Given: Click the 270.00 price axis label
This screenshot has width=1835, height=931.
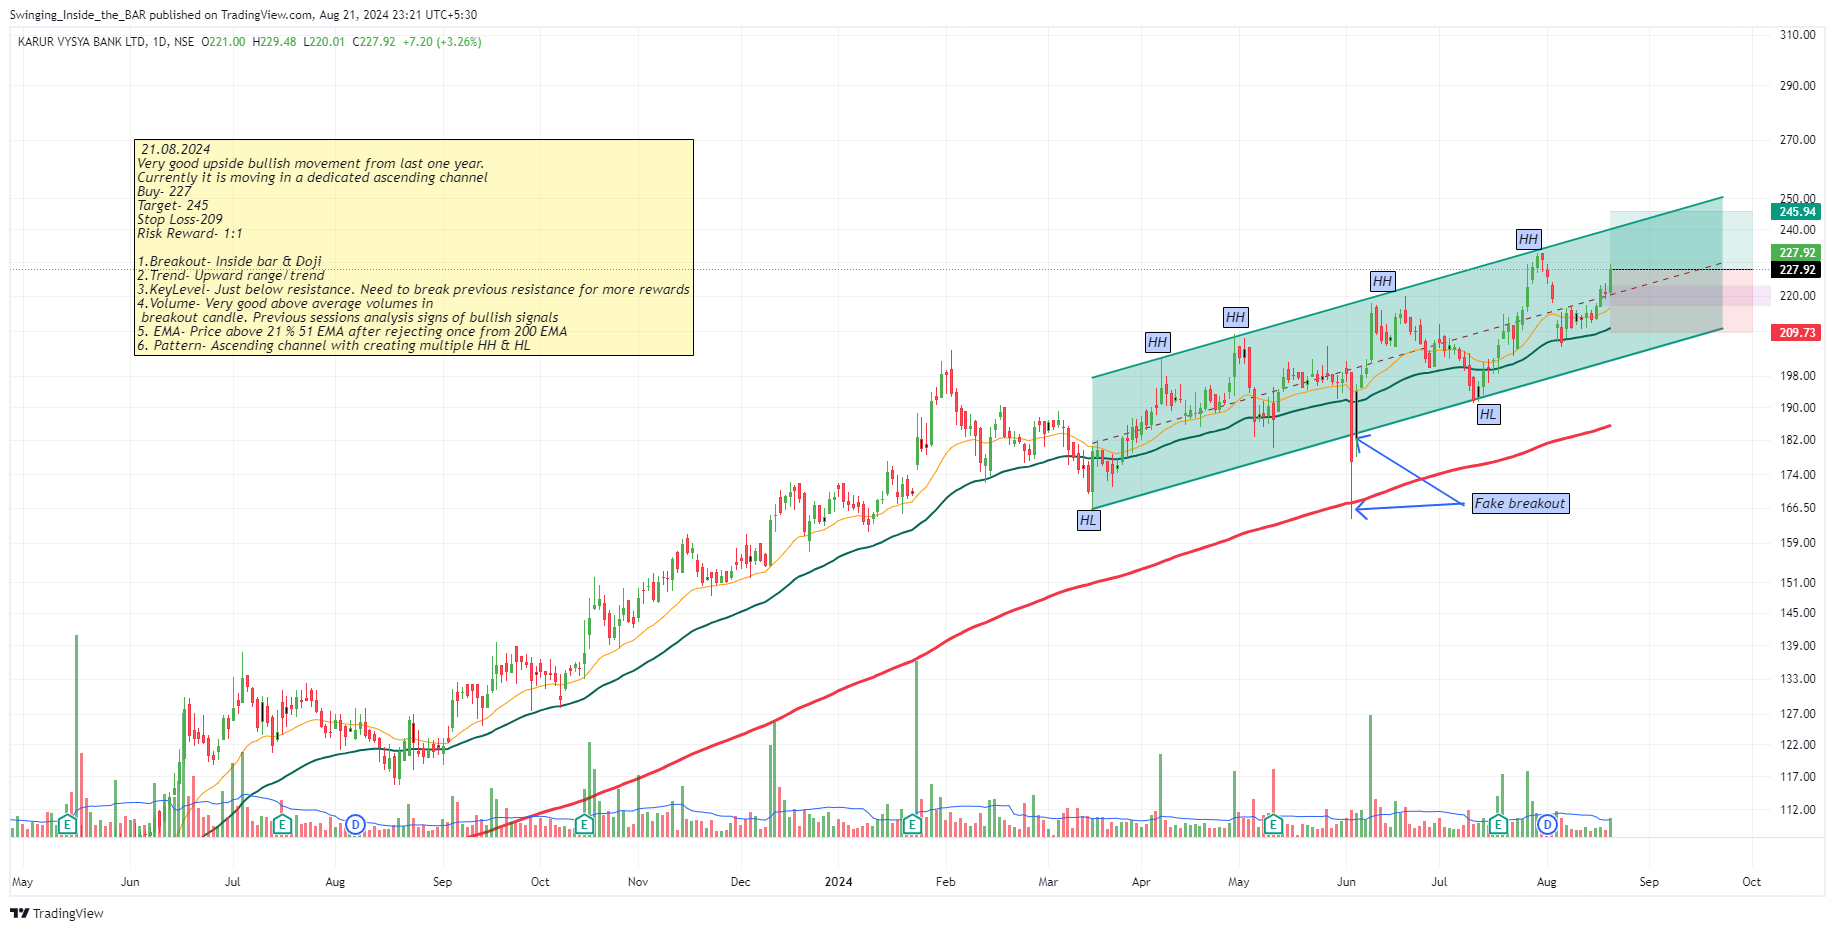Looking at the screenshot, I should click(x=1797, y=140).
